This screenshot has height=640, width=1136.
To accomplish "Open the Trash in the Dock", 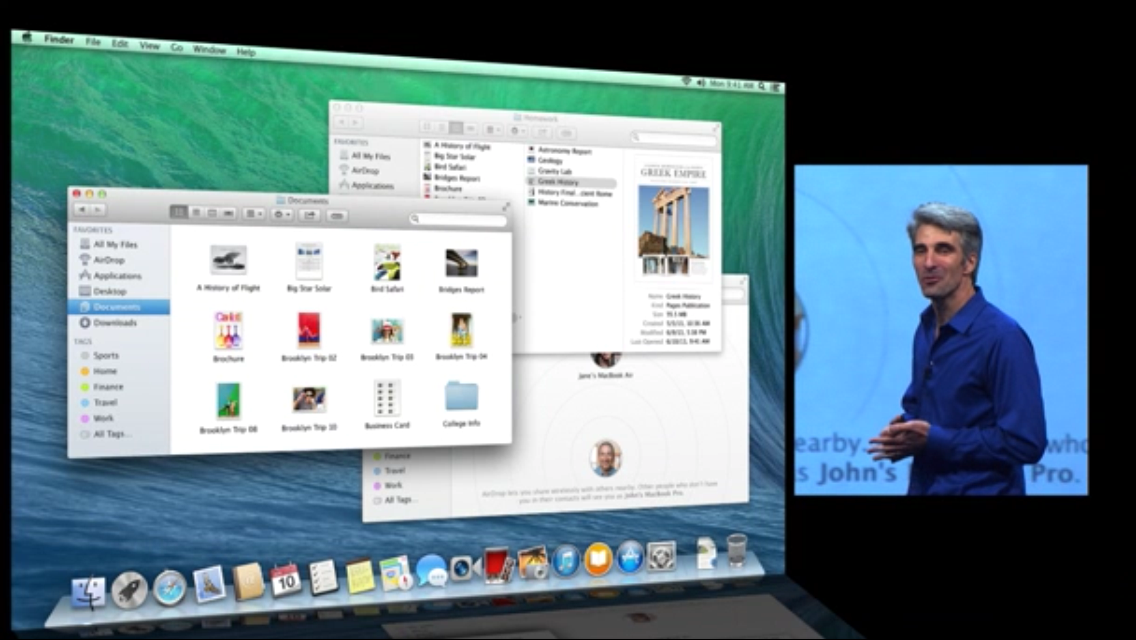I will 736,549.
